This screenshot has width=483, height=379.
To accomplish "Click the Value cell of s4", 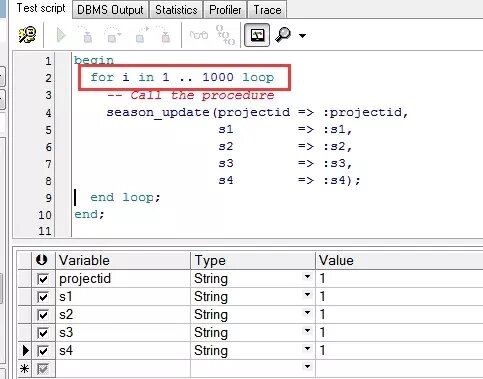I will pyautogui.click(x=399, y=351).
